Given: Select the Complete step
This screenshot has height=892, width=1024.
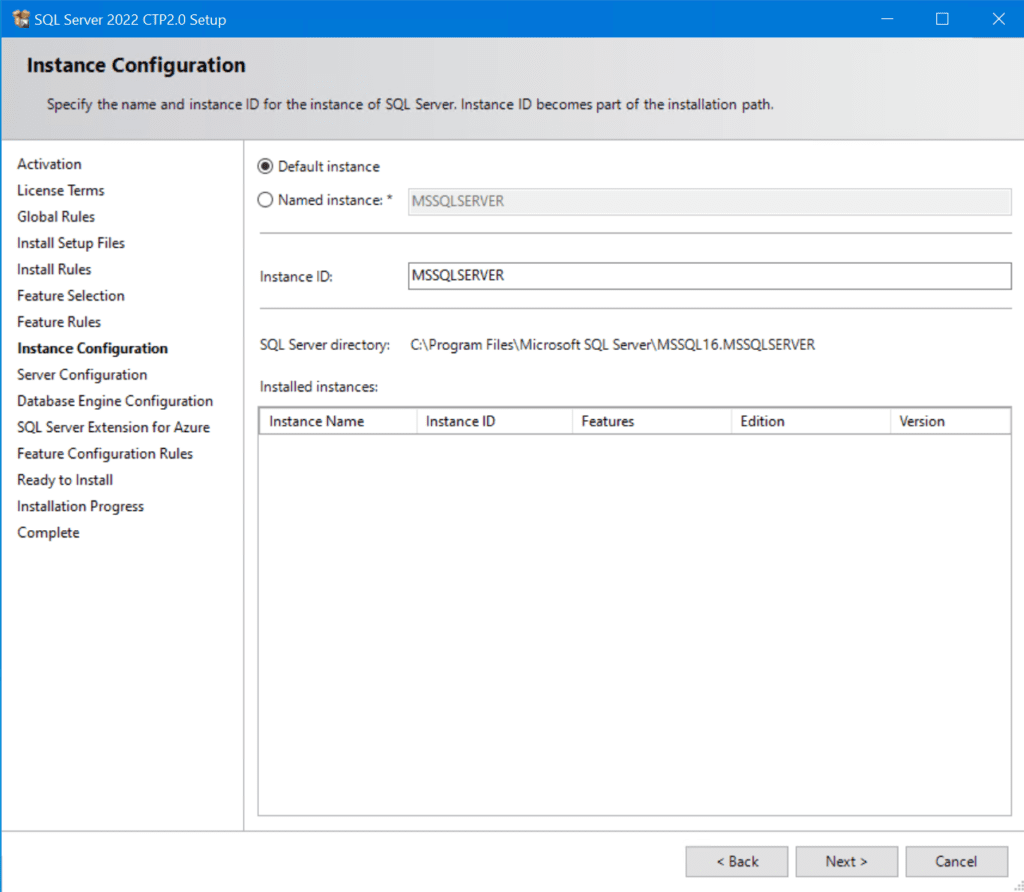Looking at the screenshot, I should coord(48,532).
